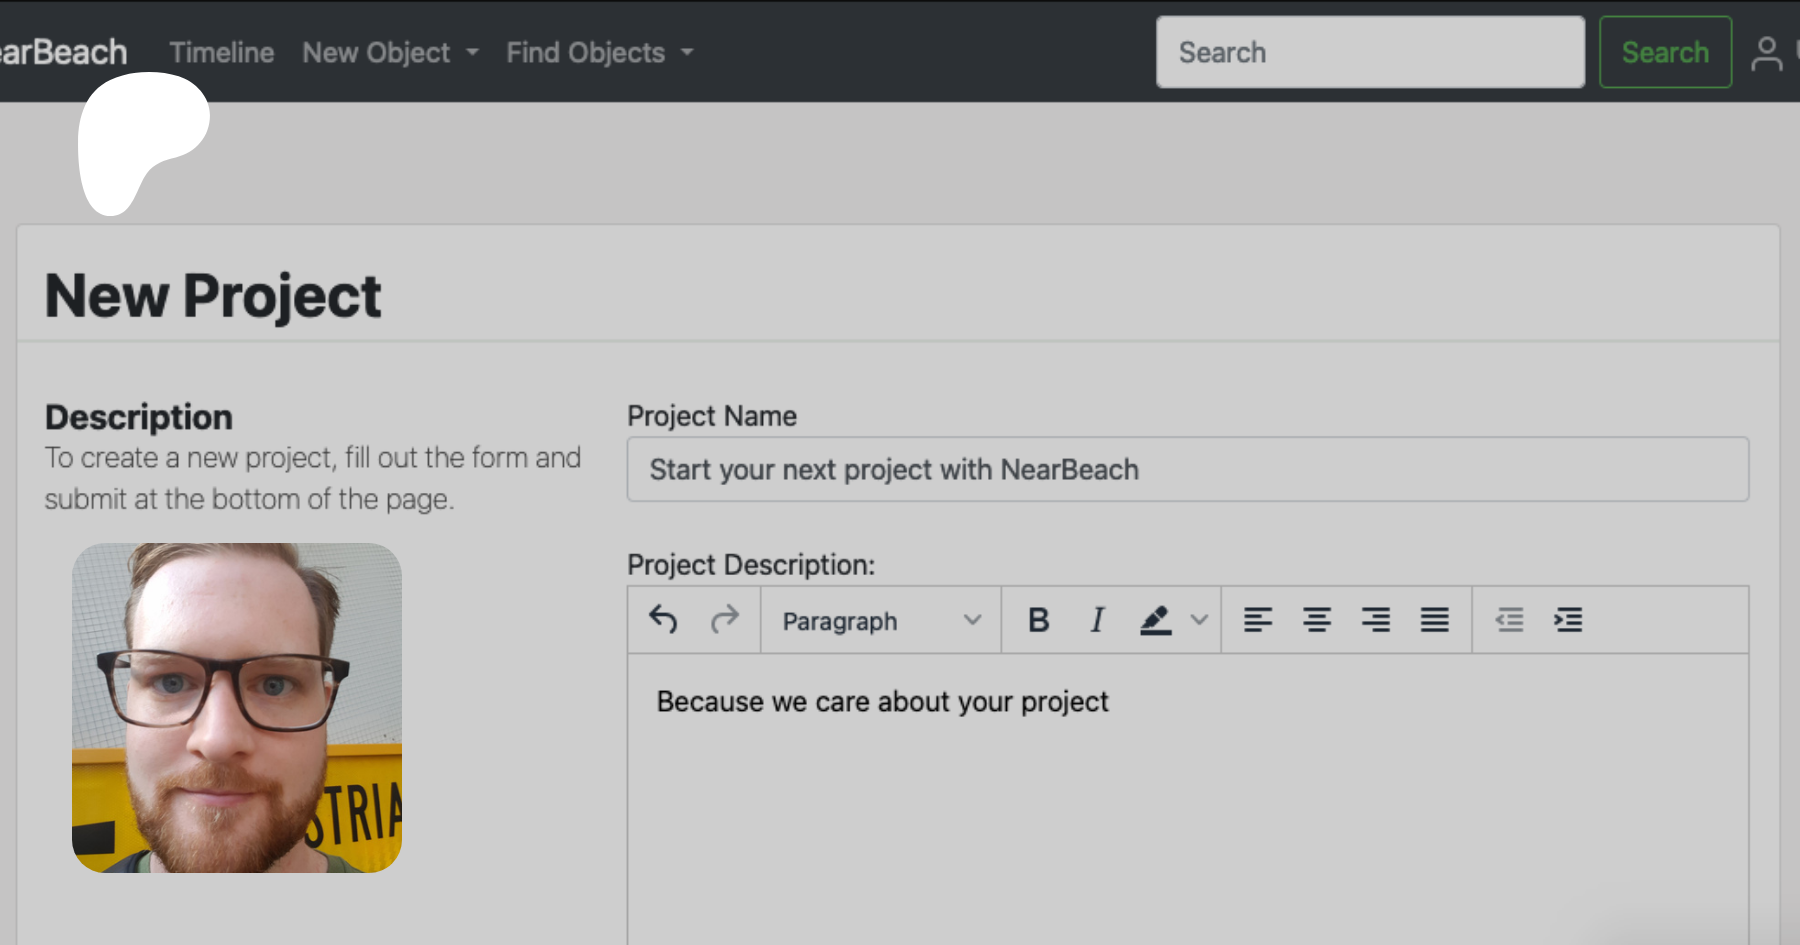The width and height of the screenshot is (1800, 945).
Task: Open the user profile icon
Action: [1766, 53]
